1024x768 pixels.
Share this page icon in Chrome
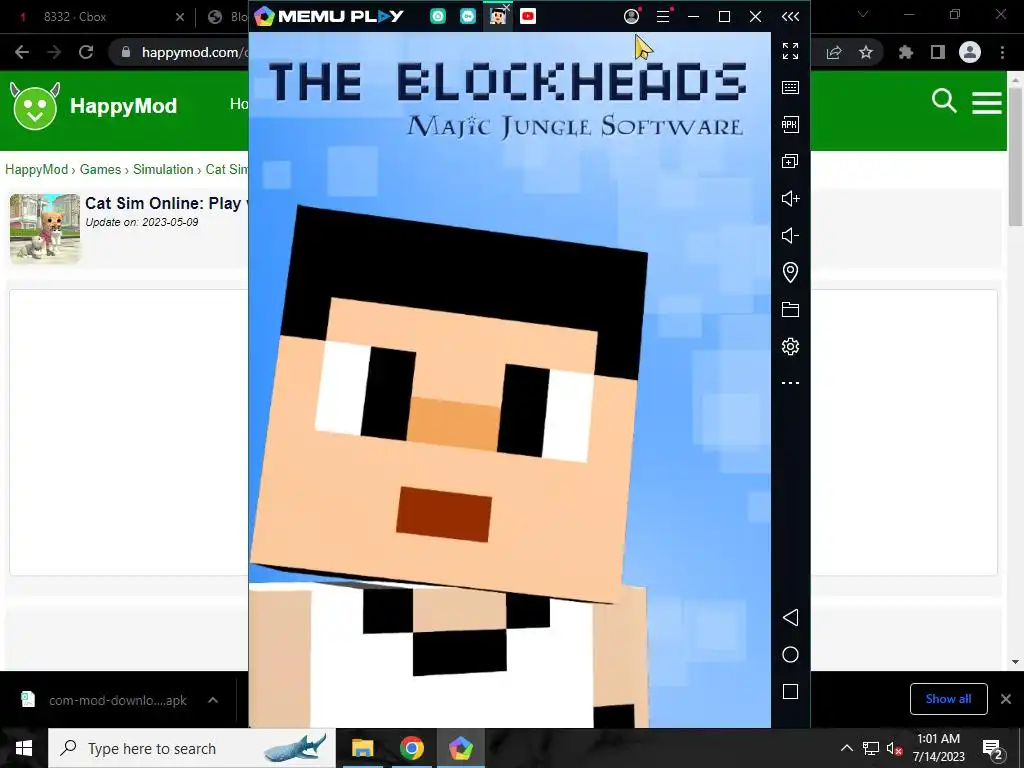click(834, 52)
